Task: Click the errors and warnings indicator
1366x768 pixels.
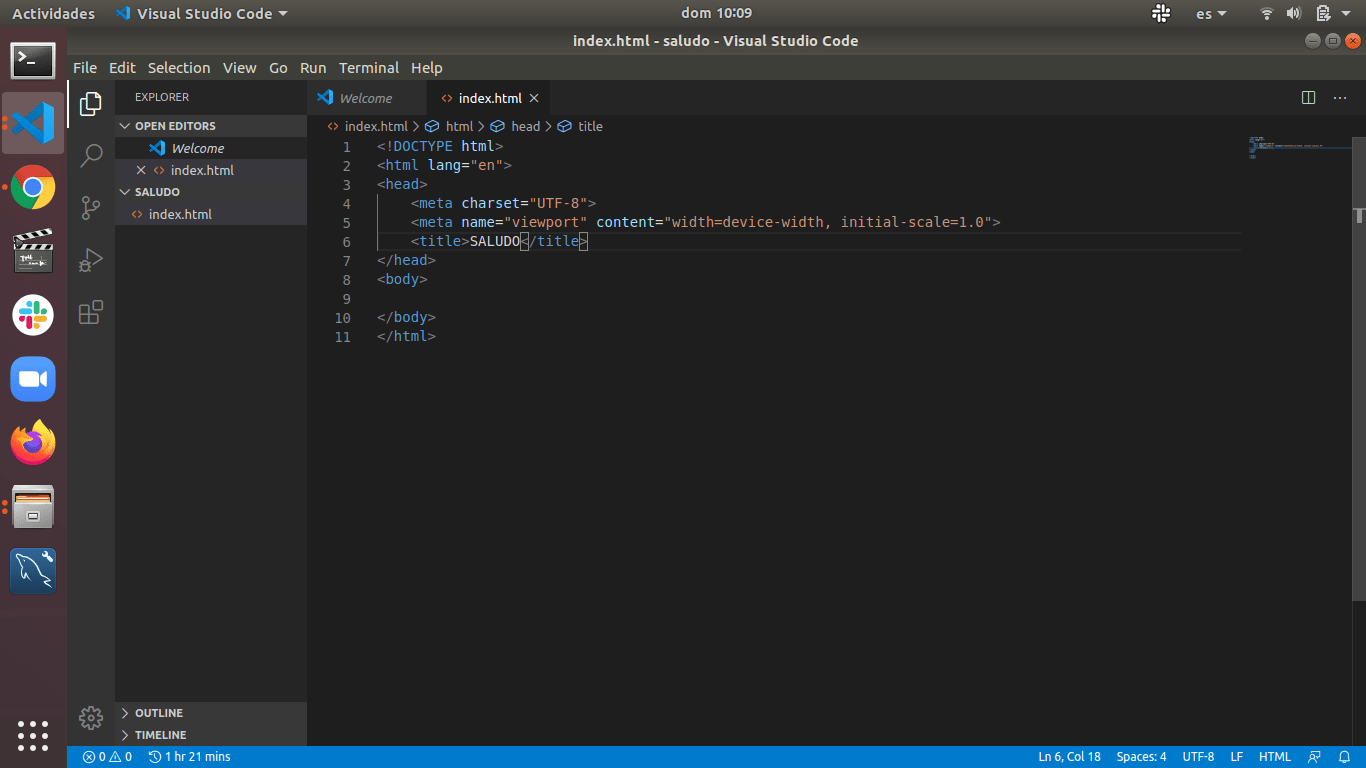Action: (107, 757)
